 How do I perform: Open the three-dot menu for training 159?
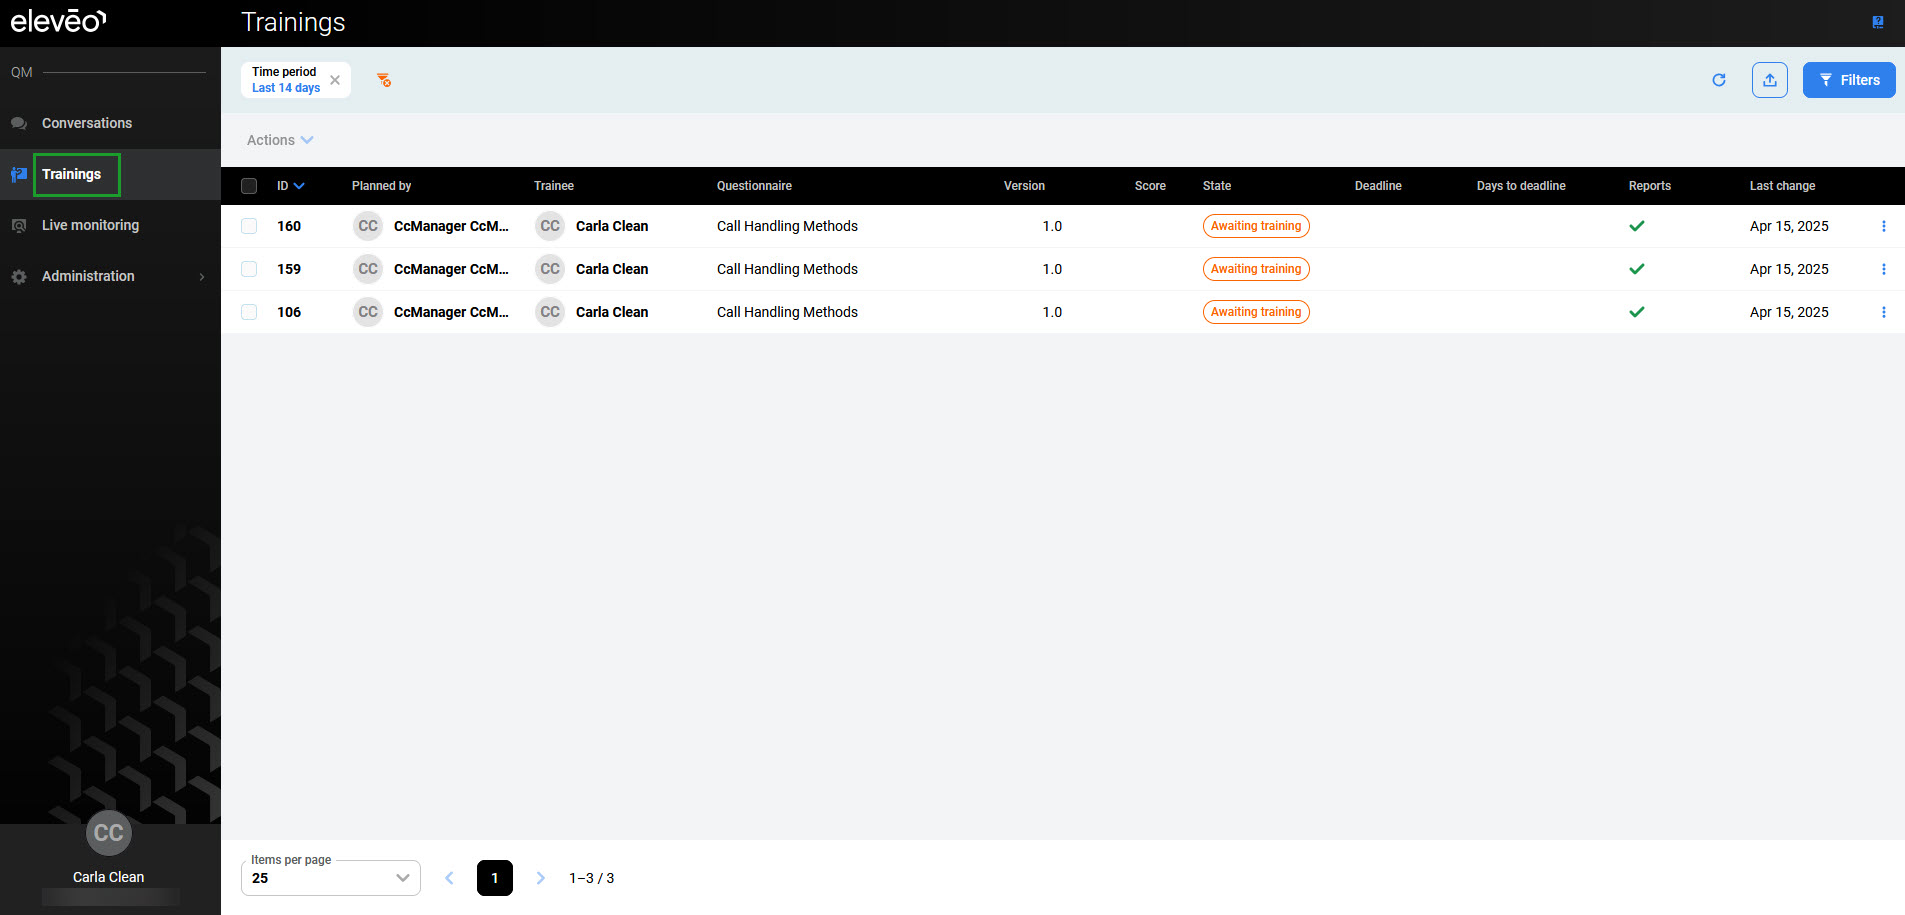[1883, 269]
